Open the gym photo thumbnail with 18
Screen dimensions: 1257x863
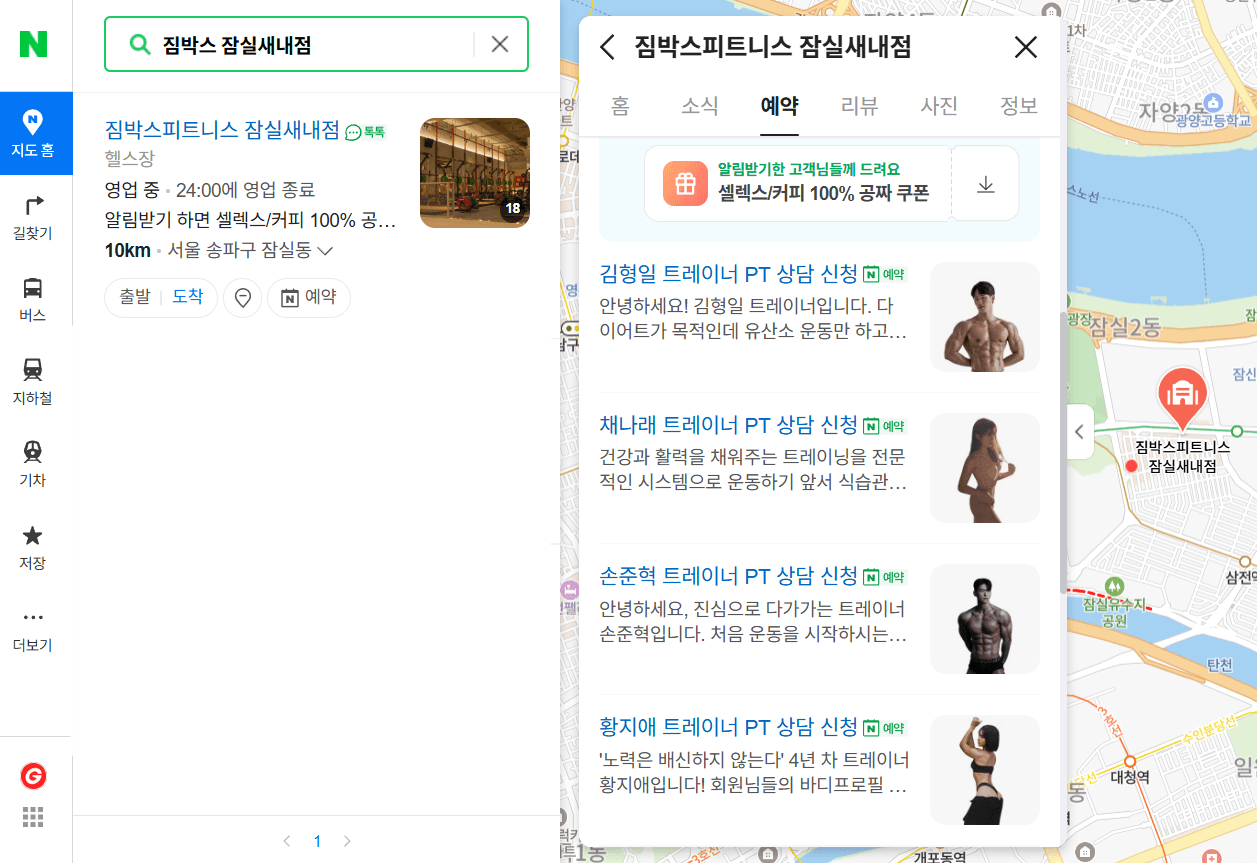(x=475, y=173)
